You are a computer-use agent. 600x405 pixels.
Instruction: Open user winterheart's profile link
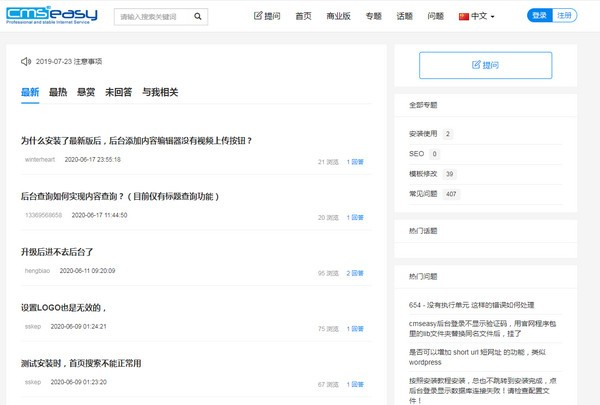41,159
